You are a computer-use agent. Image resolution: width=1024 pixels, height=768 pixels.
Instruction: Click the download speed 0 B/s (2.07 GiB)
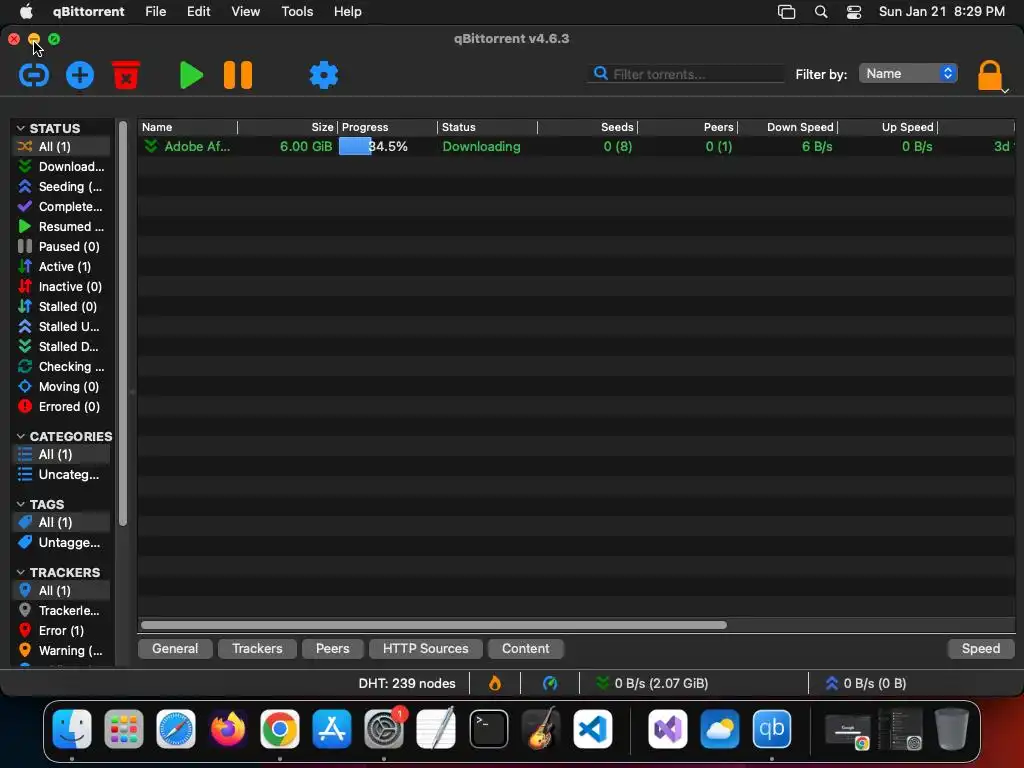pyautogui.click(x=652, y=683)
